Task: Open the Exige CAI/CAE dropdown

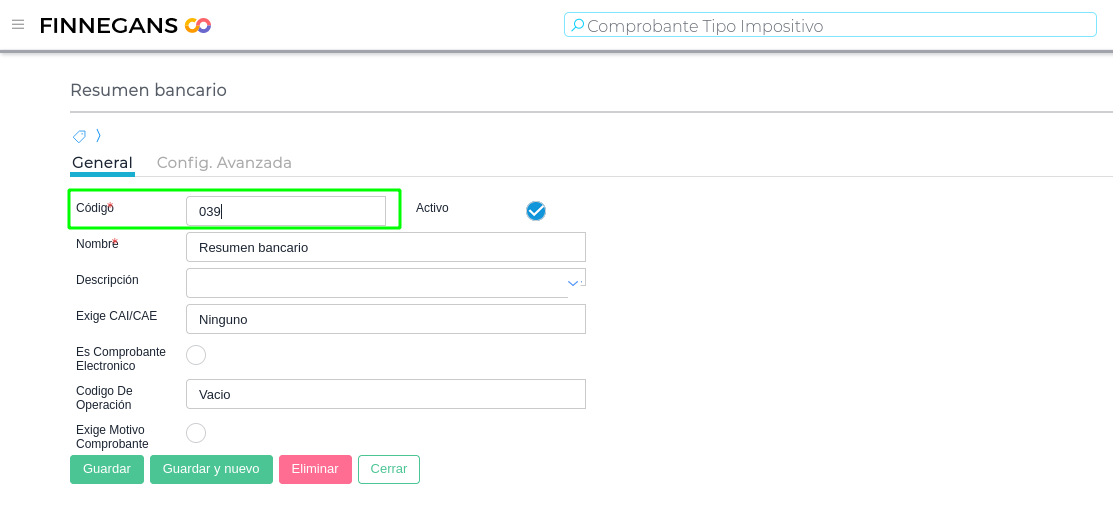Action: [385, 319]
